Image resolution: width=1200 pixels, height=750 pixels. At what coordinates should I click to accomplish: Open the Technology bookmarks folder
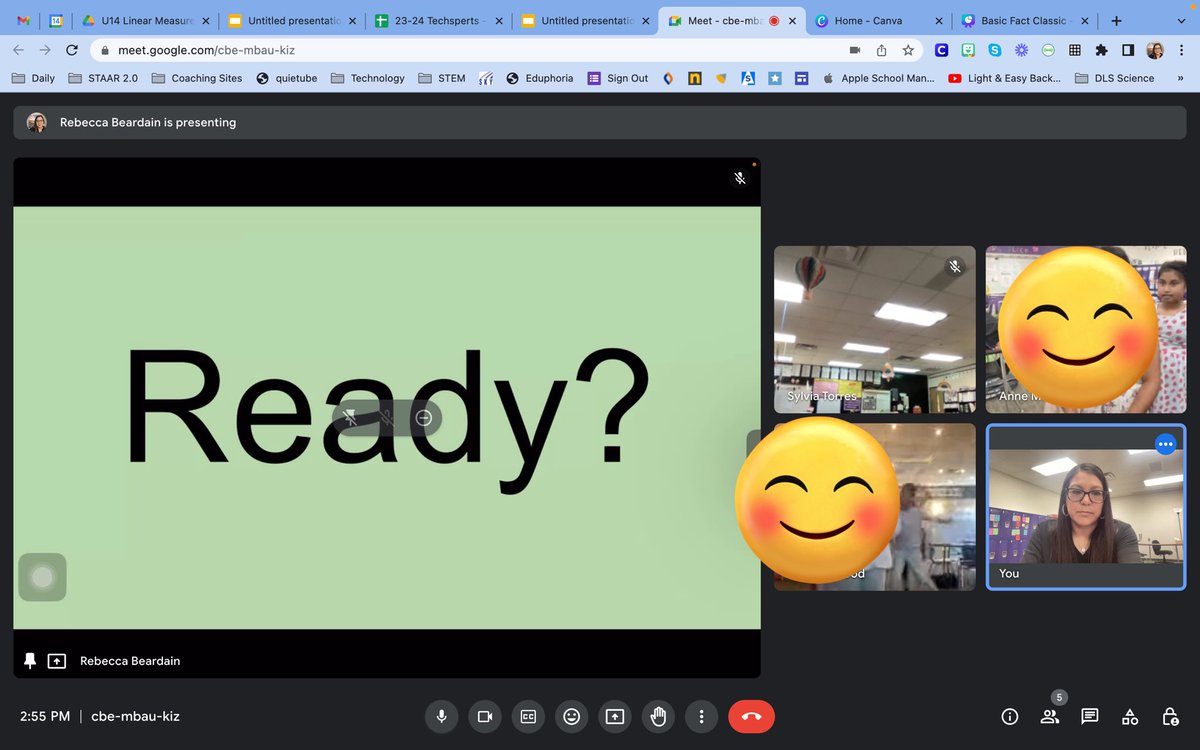tap(367, 78)
